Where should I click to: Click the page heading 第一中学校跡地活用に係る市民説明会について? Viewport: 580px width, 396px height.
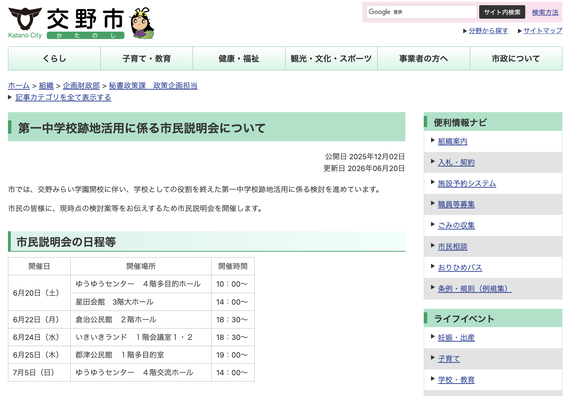click(142, 128)
